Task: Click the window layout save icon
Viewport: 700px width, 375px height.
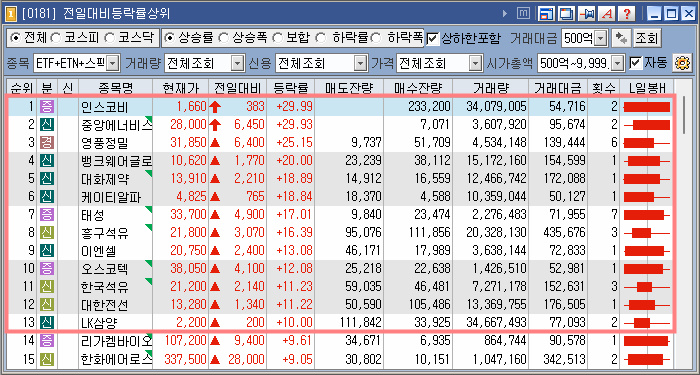Action: [546, 14]
